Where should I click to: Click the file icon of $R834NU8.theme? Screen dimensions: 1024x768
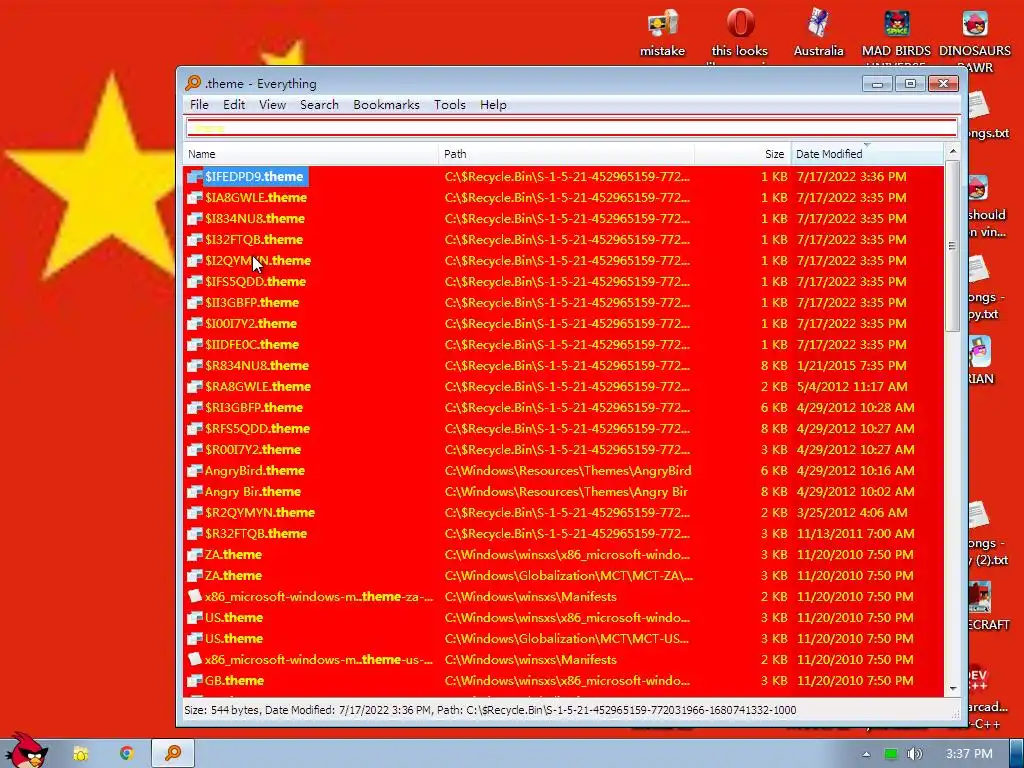(x=195, y=365)
